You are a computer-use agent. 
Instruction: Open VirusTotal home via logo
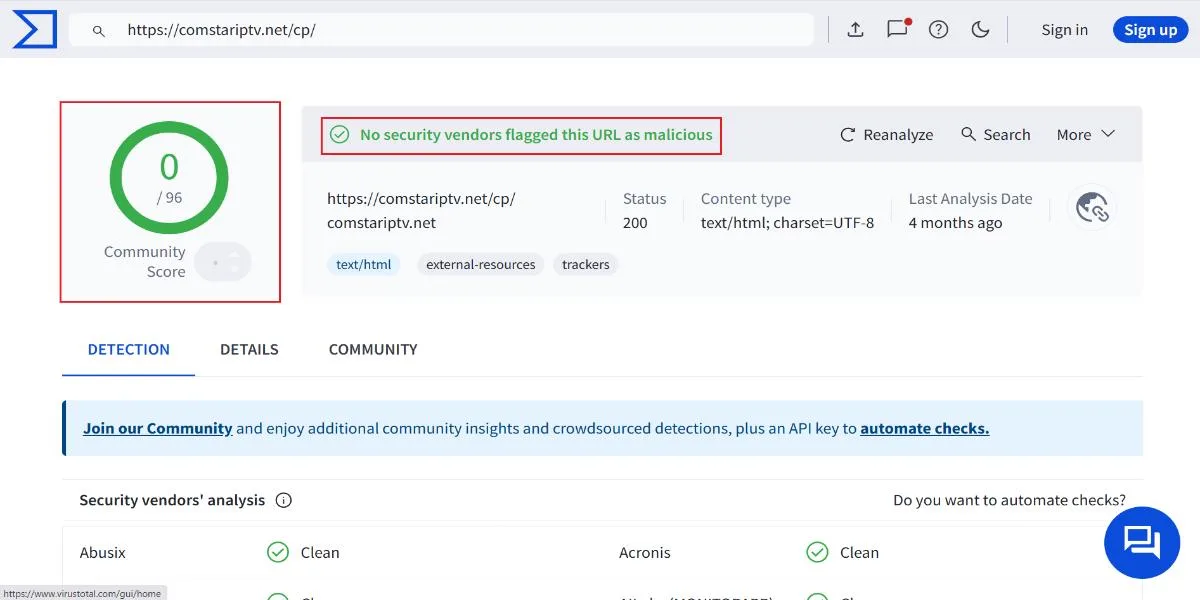coord(34,30)
